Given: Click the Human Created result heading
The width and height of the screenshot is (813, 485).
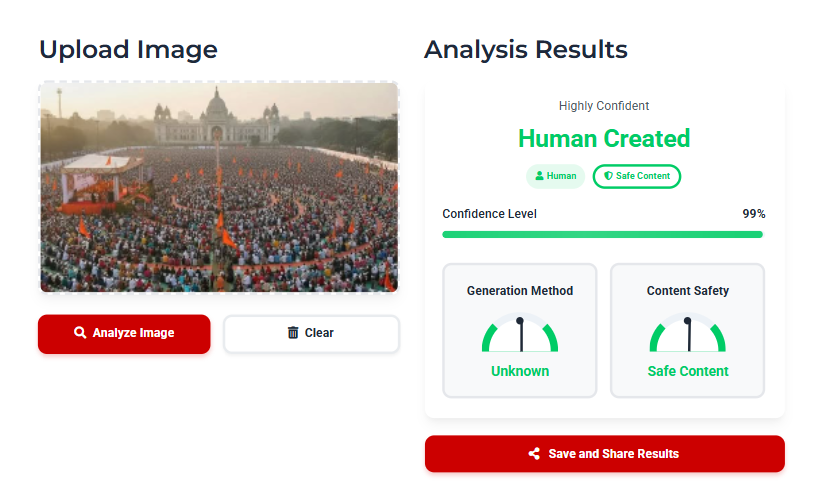Looking at the screenshot, I should 604,138.
